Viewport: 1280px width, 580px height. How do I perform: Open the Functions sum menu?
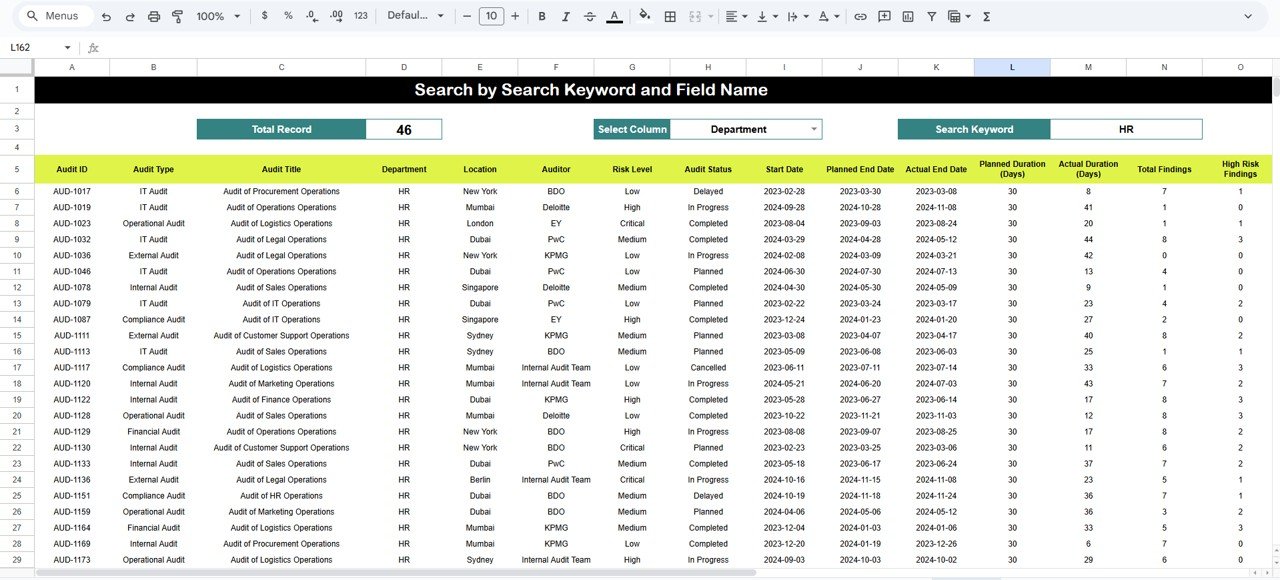click(x=985, y=16)
